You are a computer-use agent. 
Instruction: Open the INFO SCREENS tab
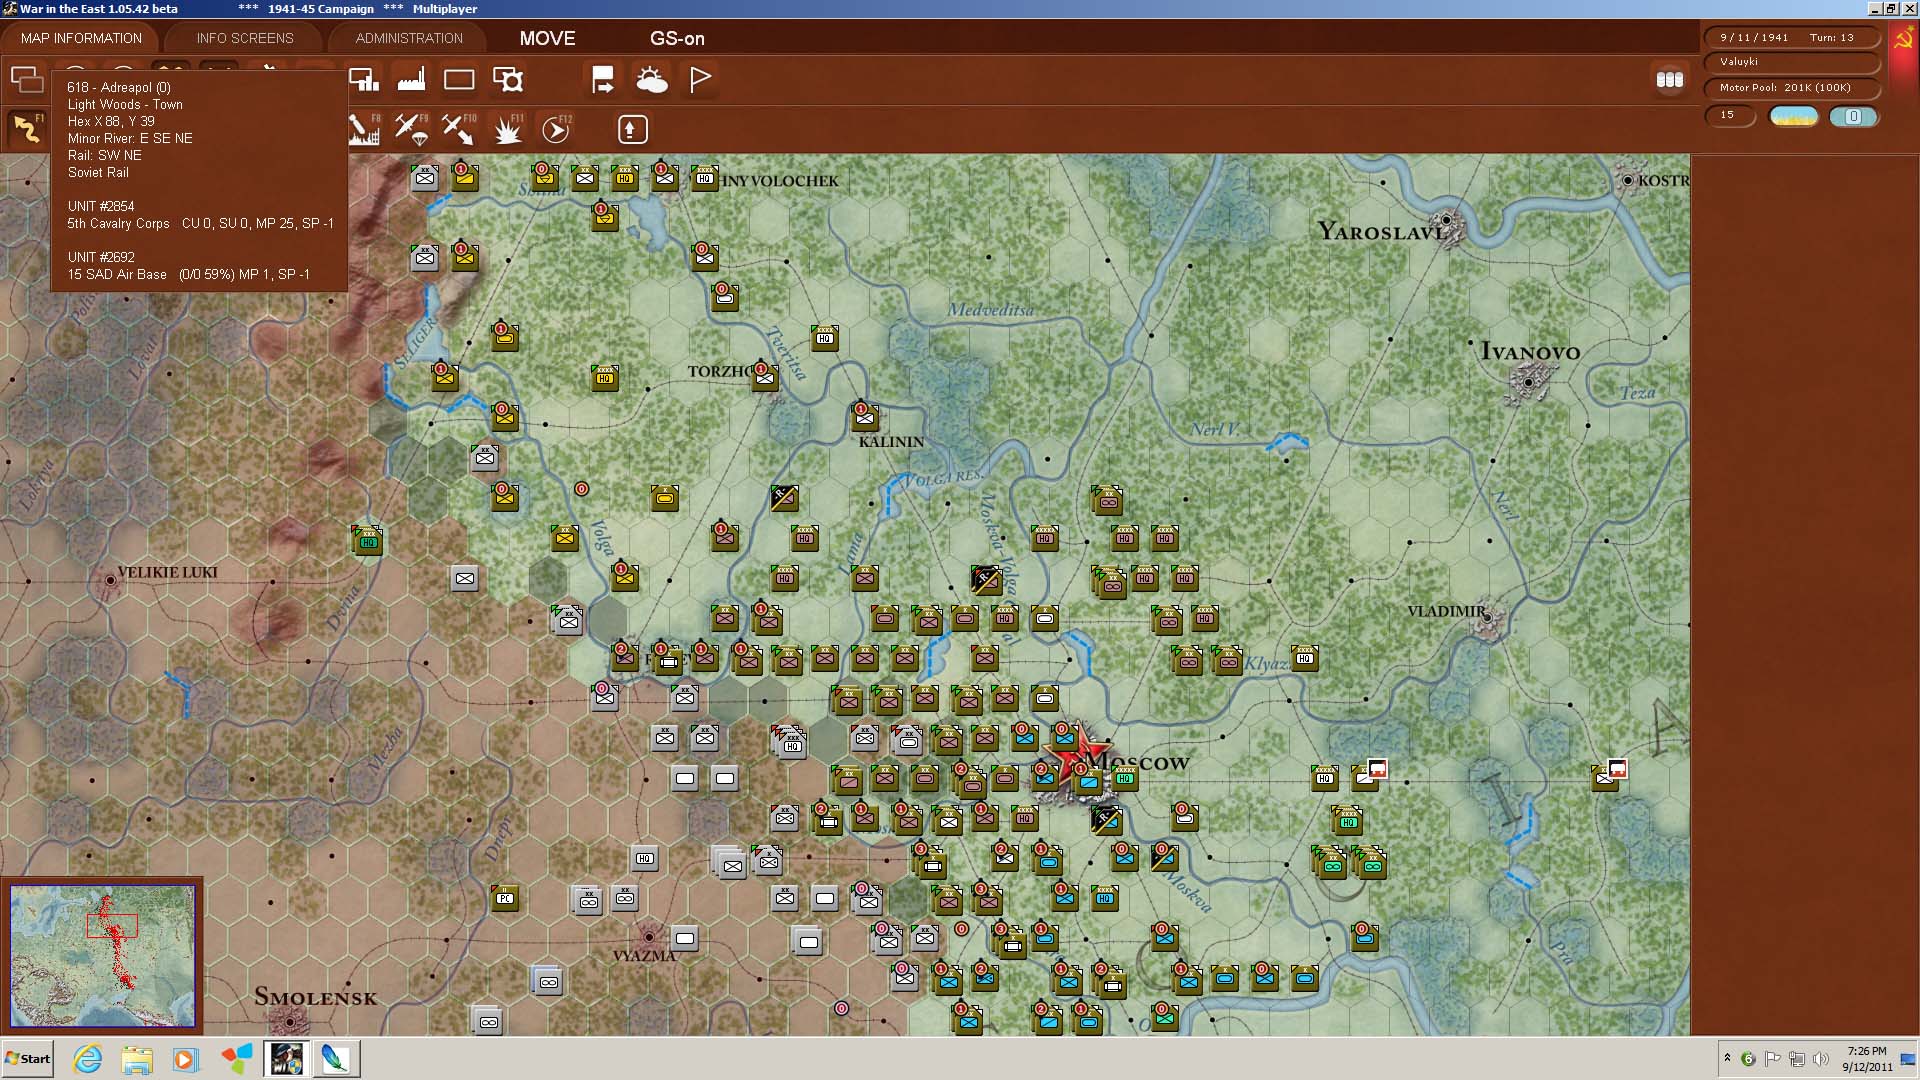[x=245, y=38]
